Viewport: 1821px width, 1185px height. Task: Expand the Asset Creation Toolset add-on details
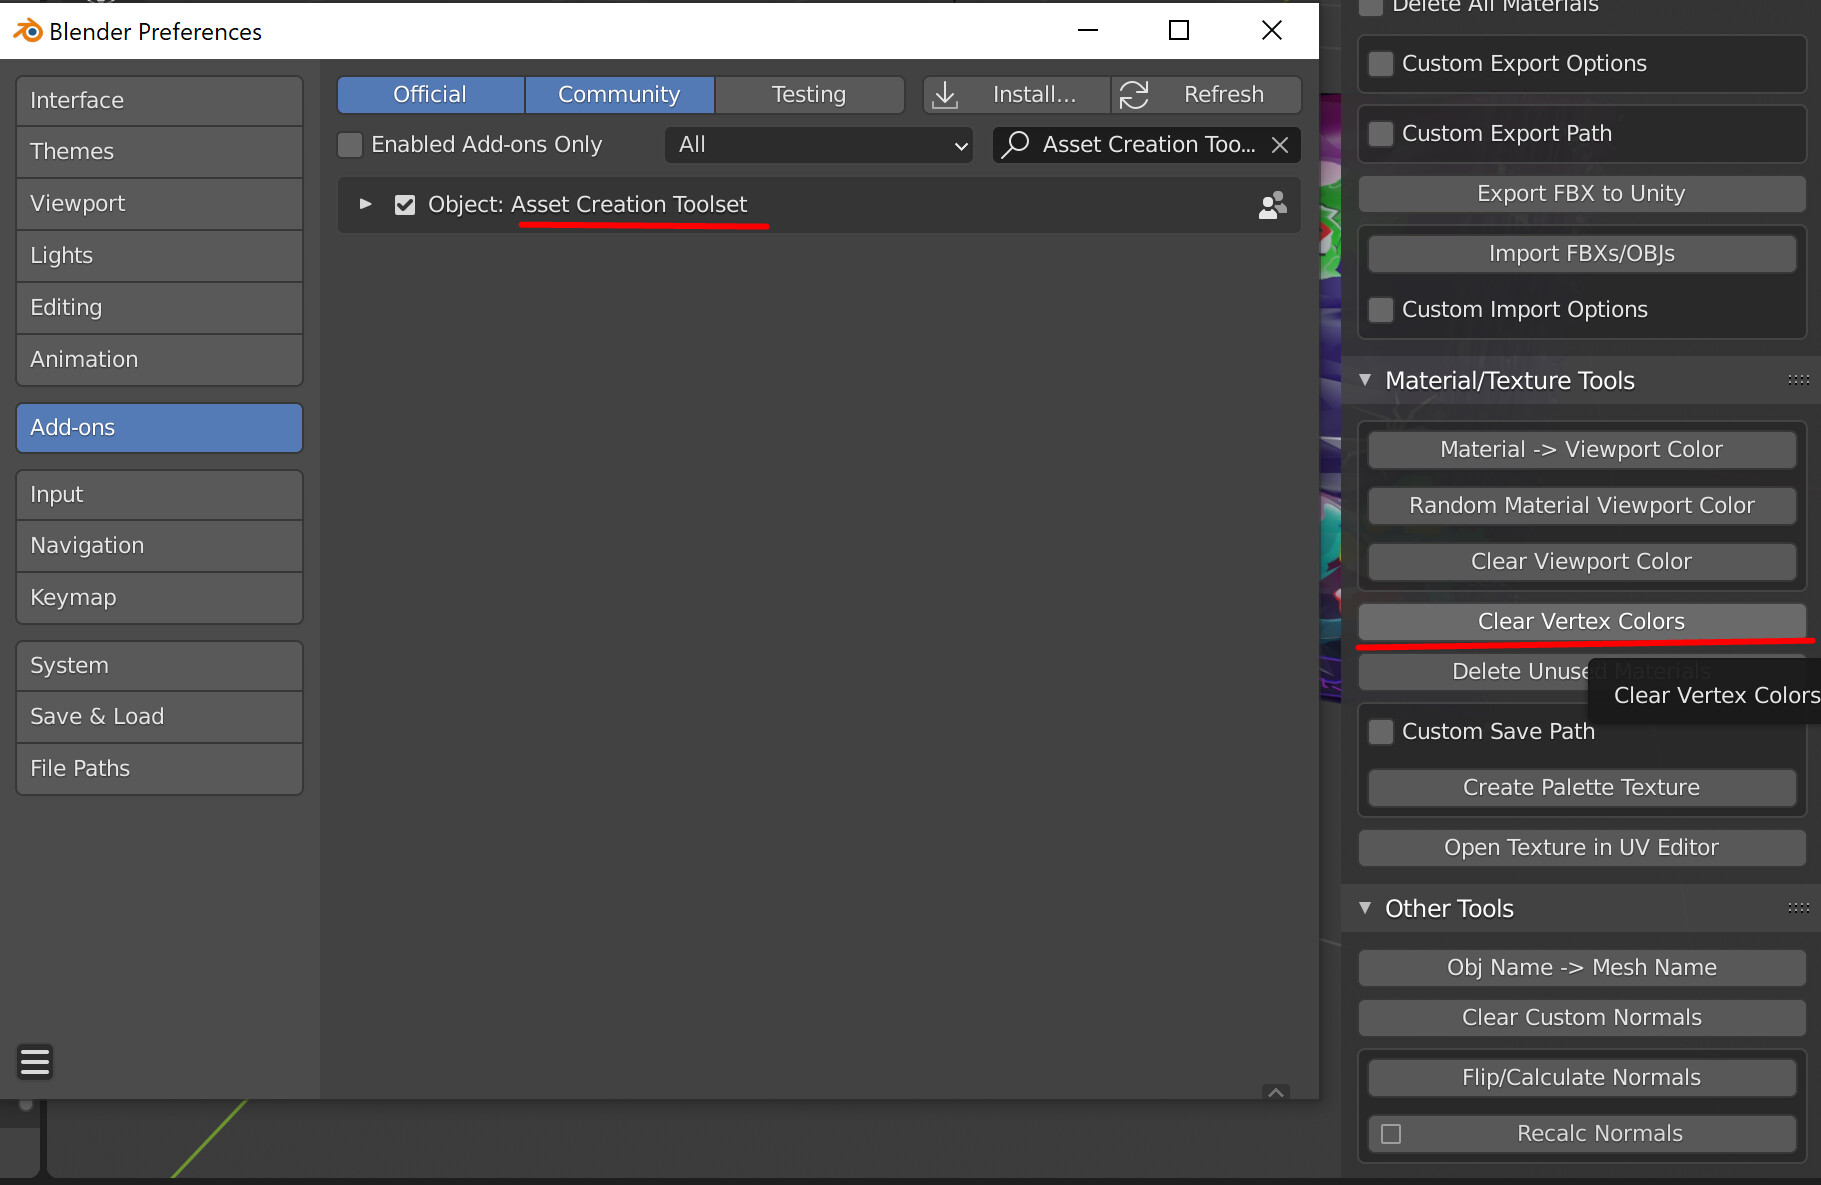[x=364, y=204]
